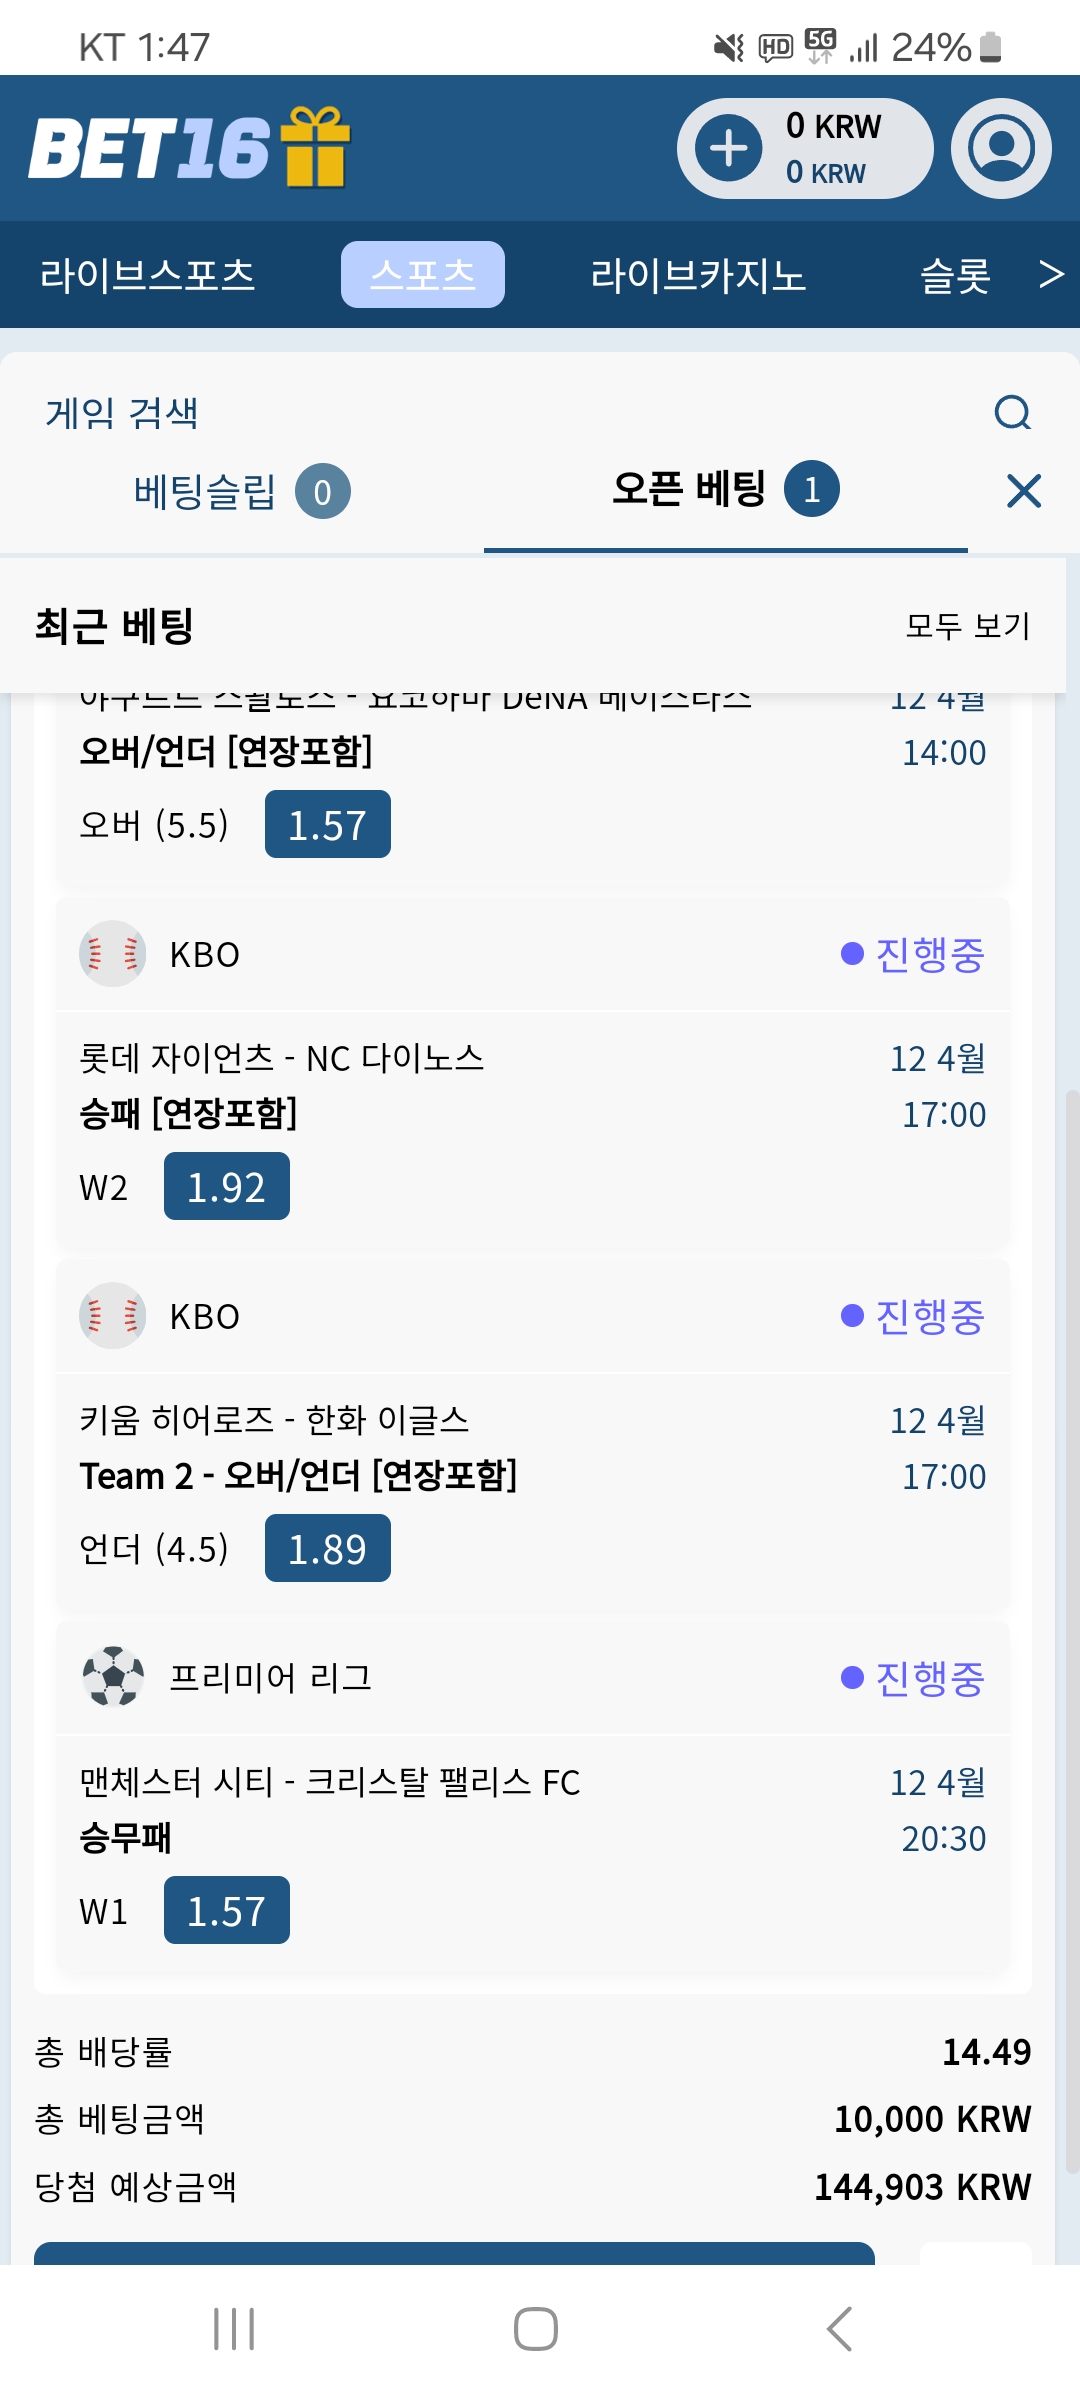Close the bet slip panel with X

[1024, 491]
